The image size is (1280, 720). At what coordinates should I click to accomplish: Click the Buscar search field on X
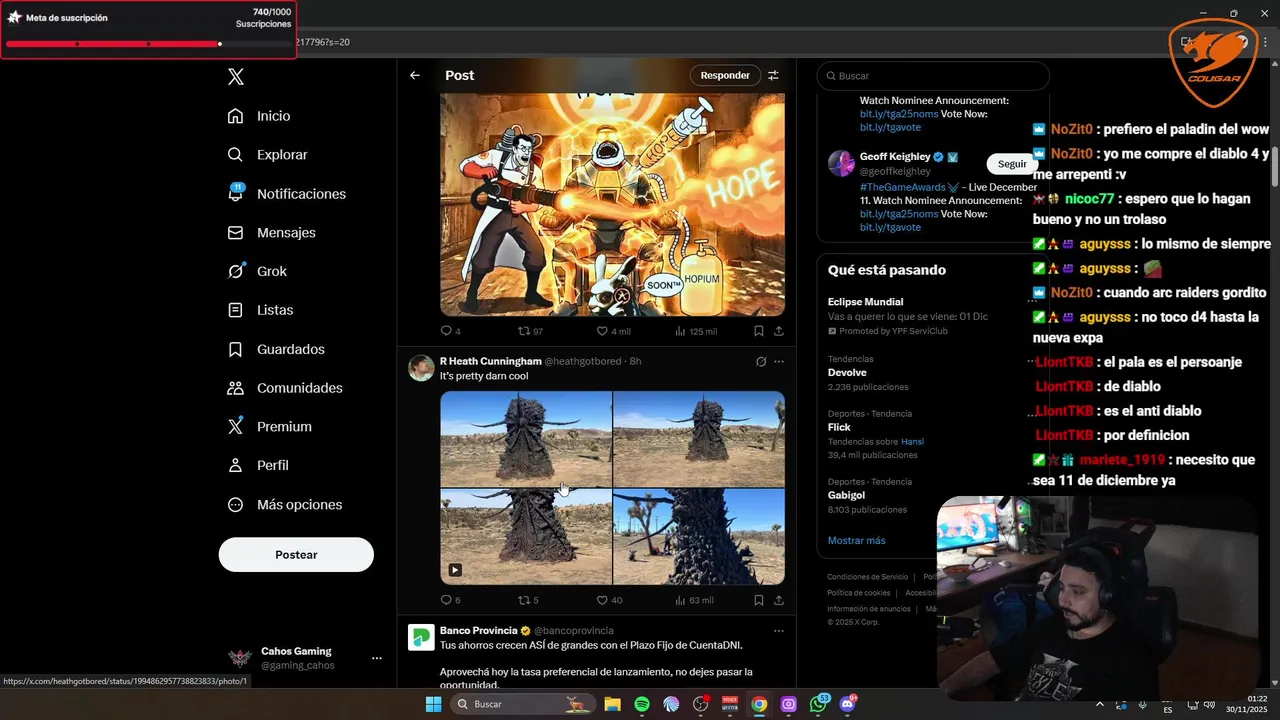pos(933,76)
